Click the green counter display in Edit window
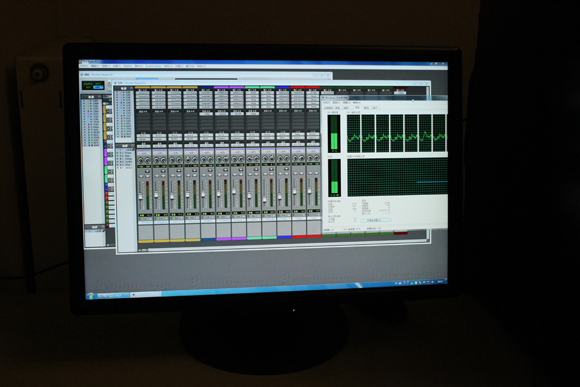 pyautogui.click(x=93, y=86)
